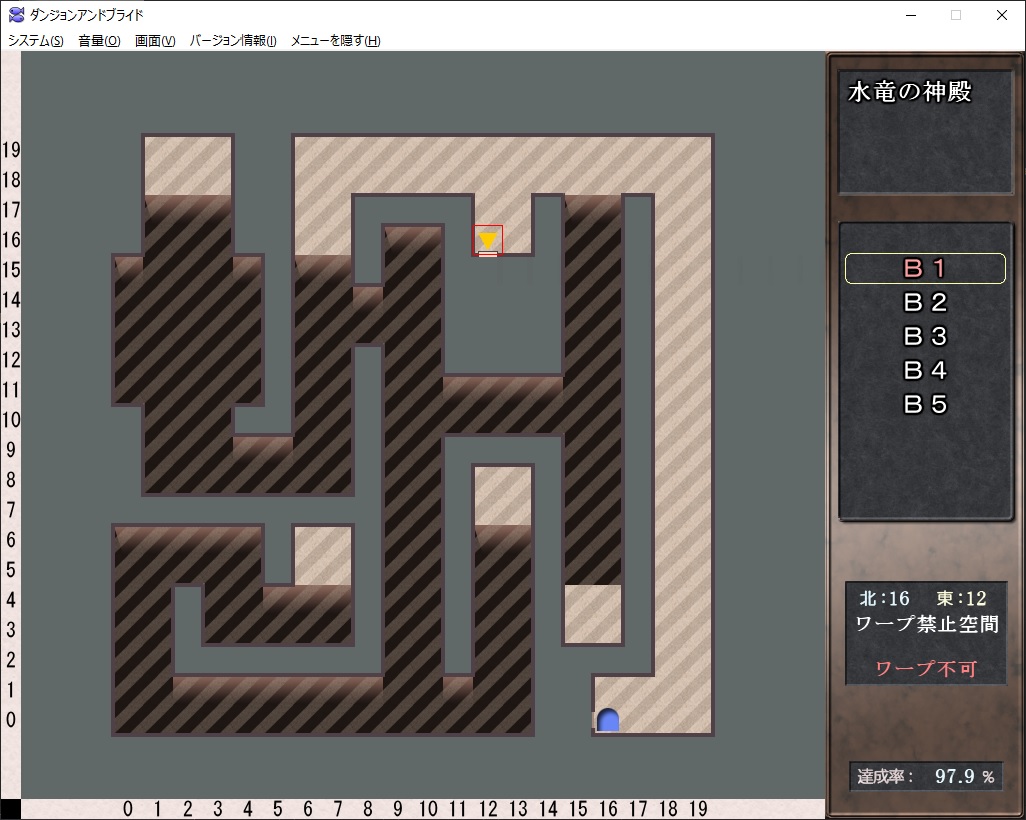This screenshot has width=1026, height=820.
Task: Click the coordinates text 北:16 東:12
Action: [x=923, y=598]
